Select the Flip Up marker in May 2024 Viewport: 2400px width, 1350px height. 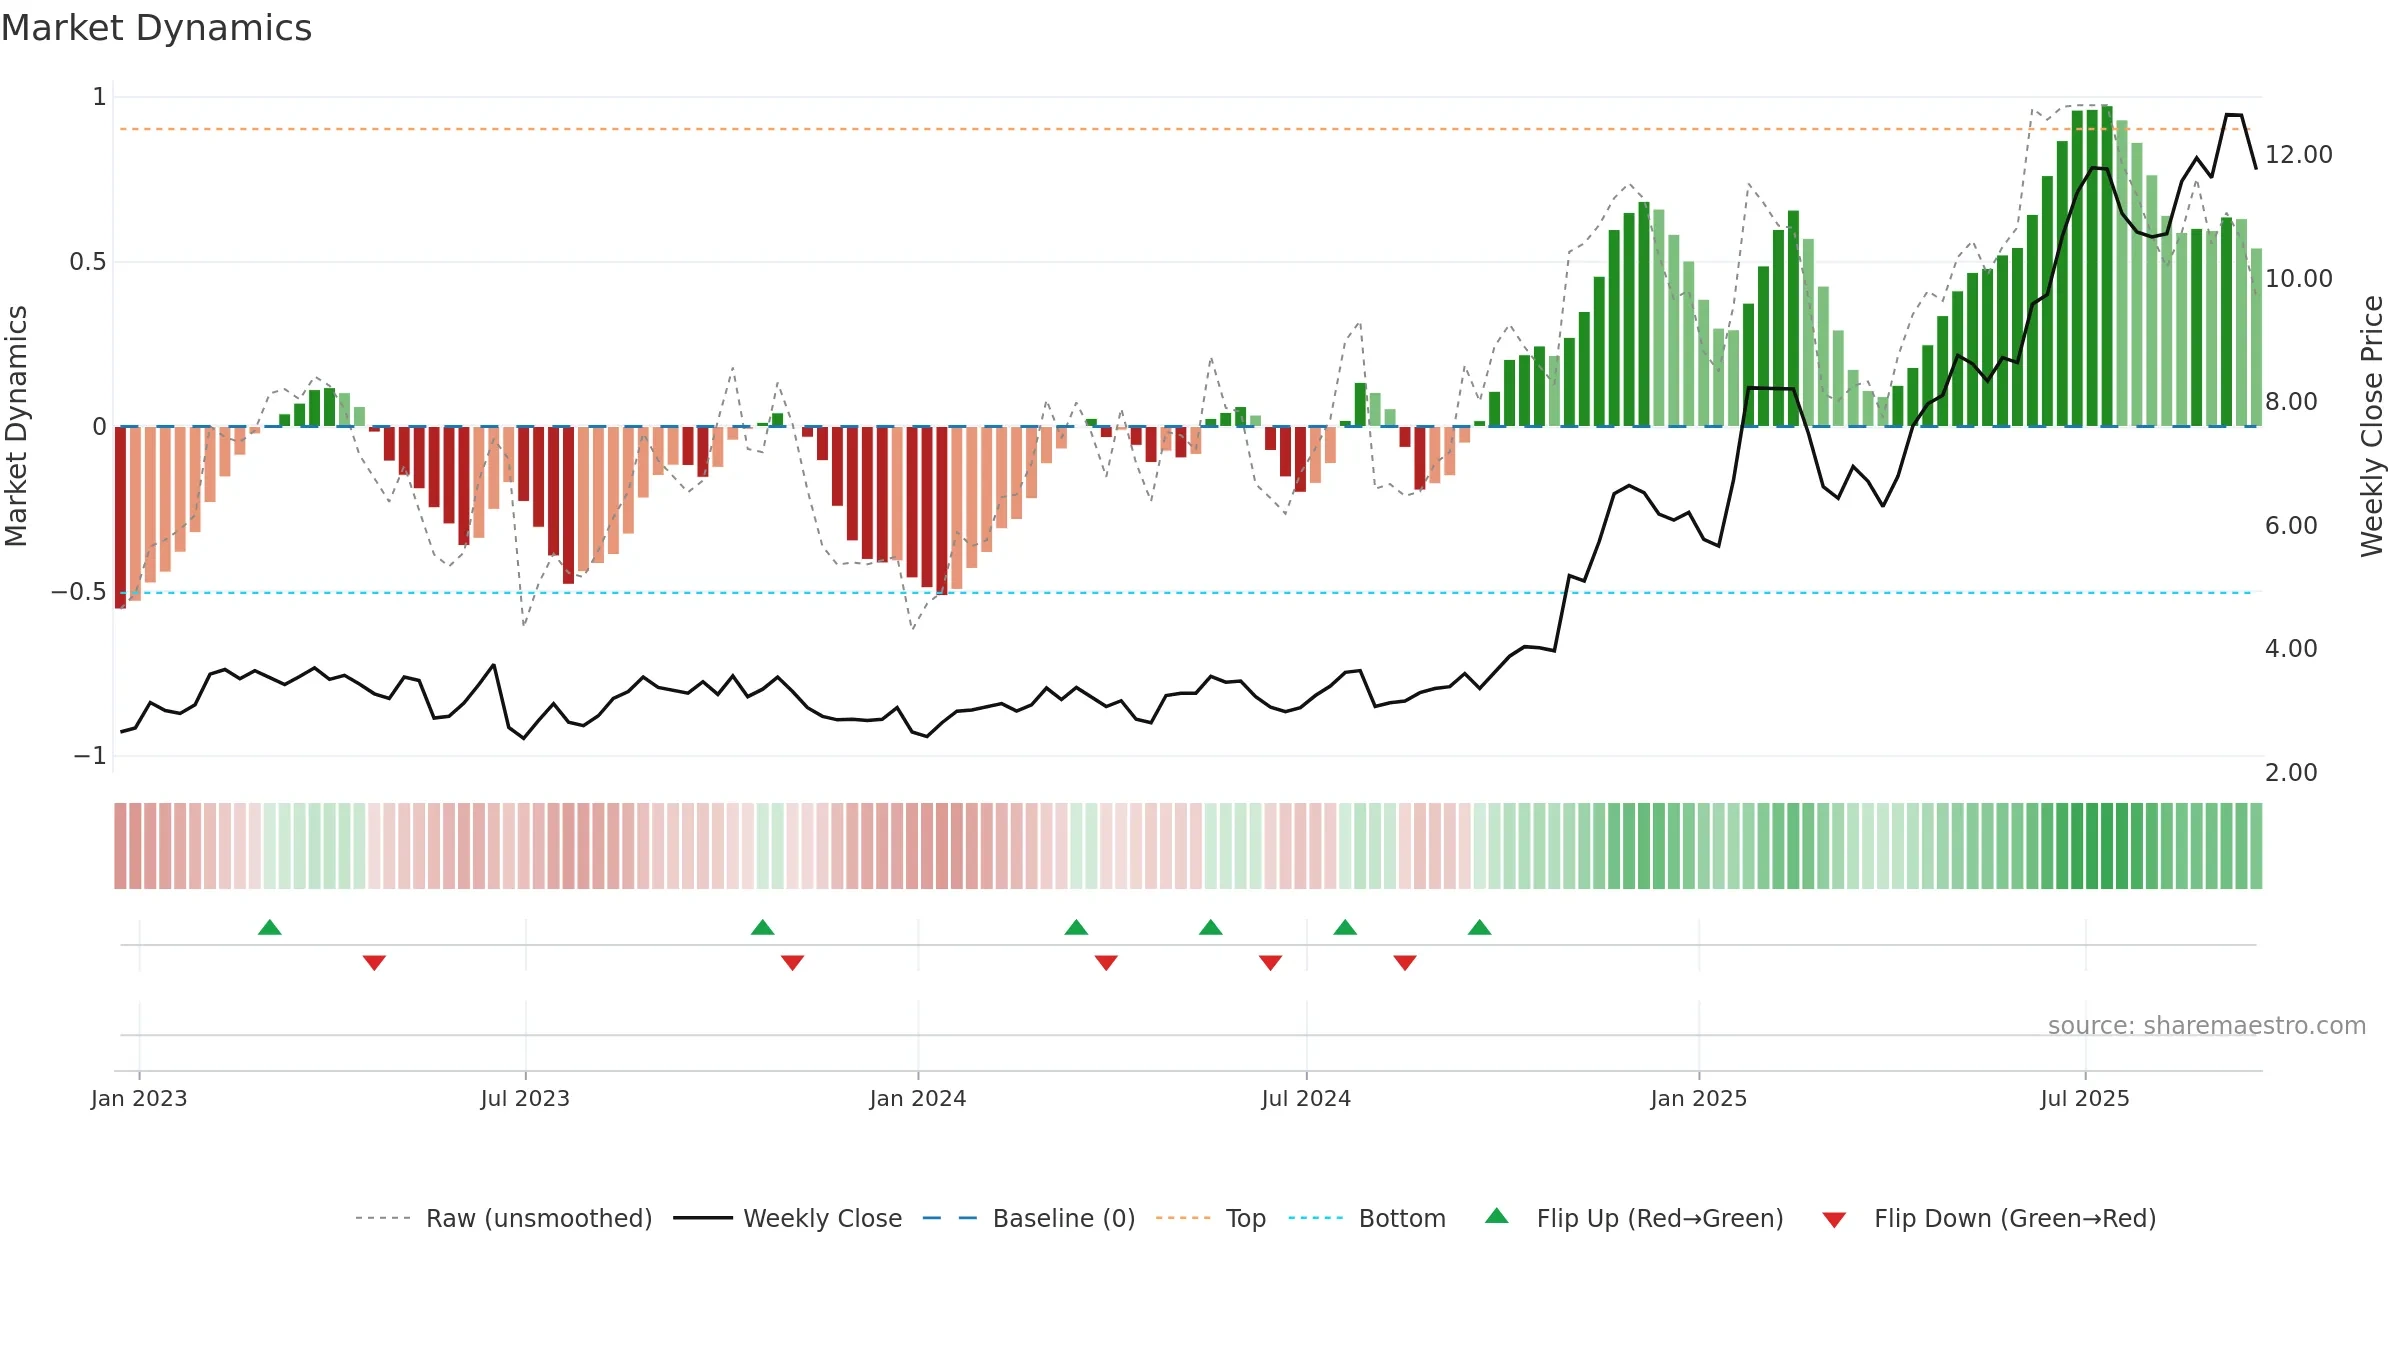pos(1211,927)
